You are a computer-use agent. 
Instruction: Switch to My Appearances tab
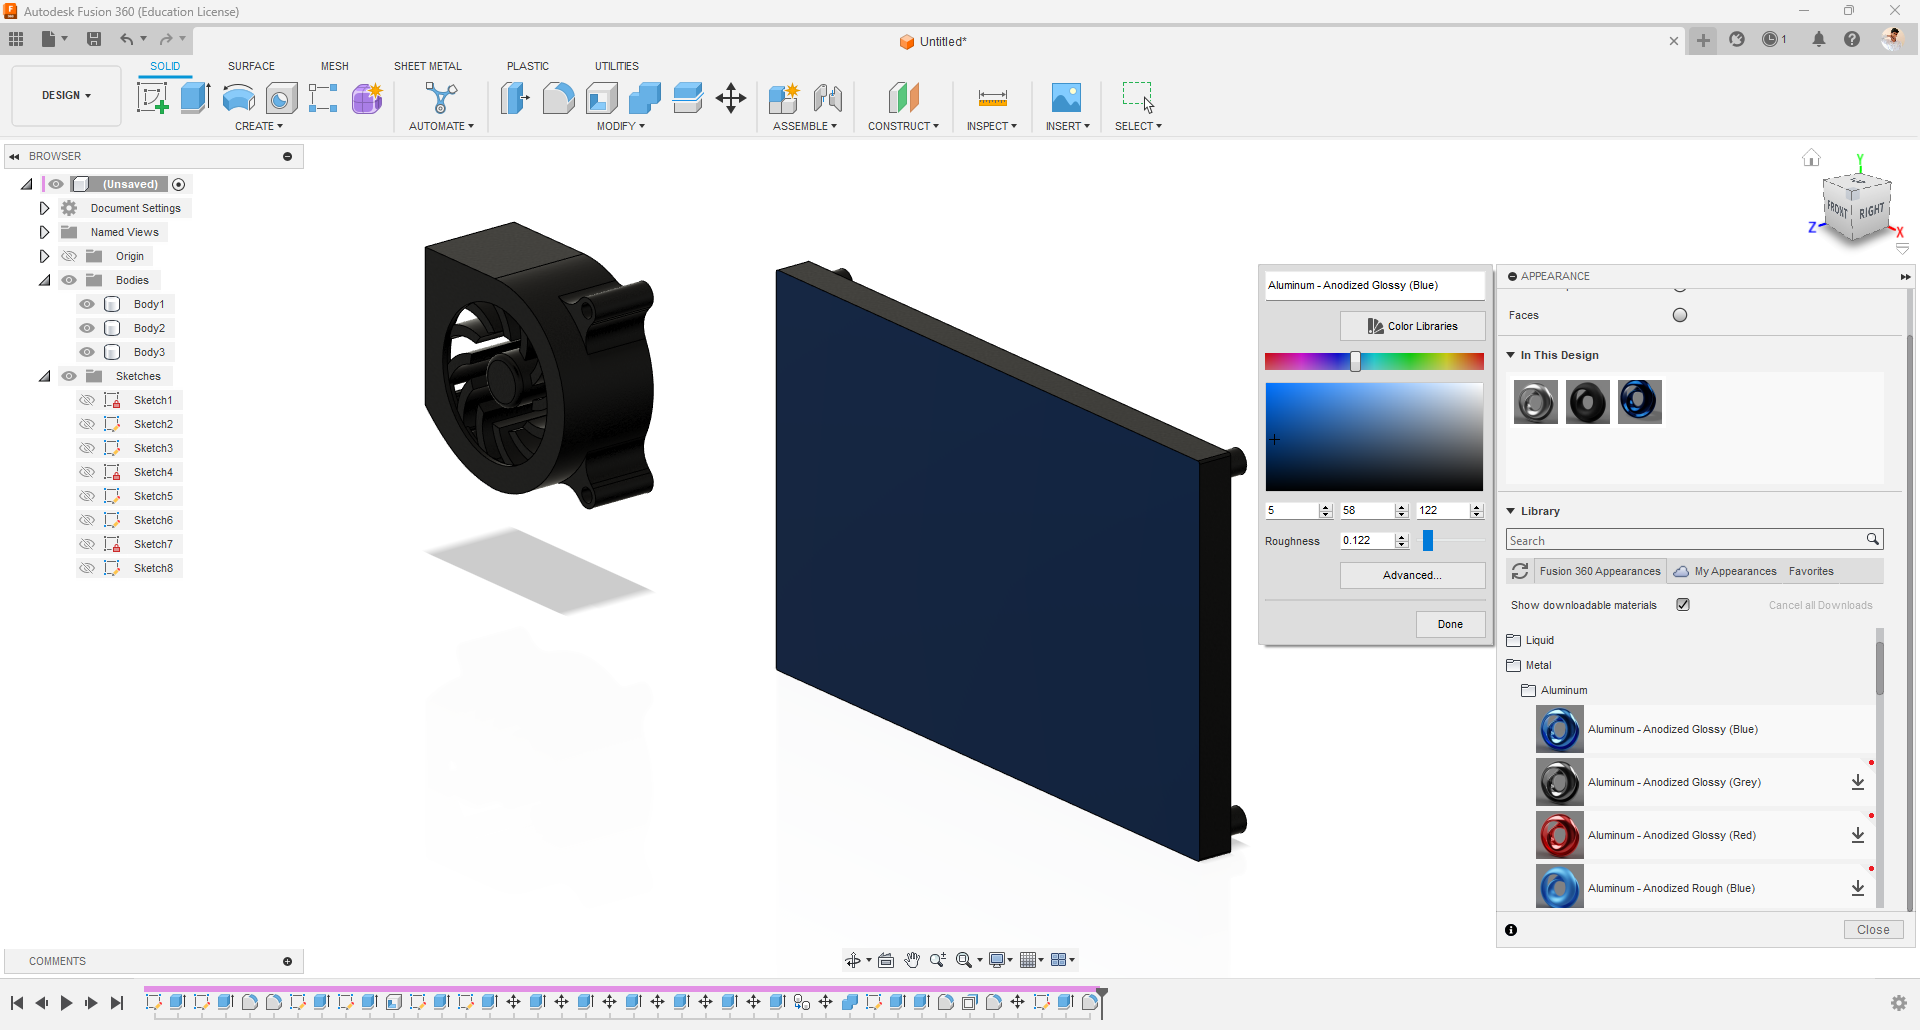1726,571
